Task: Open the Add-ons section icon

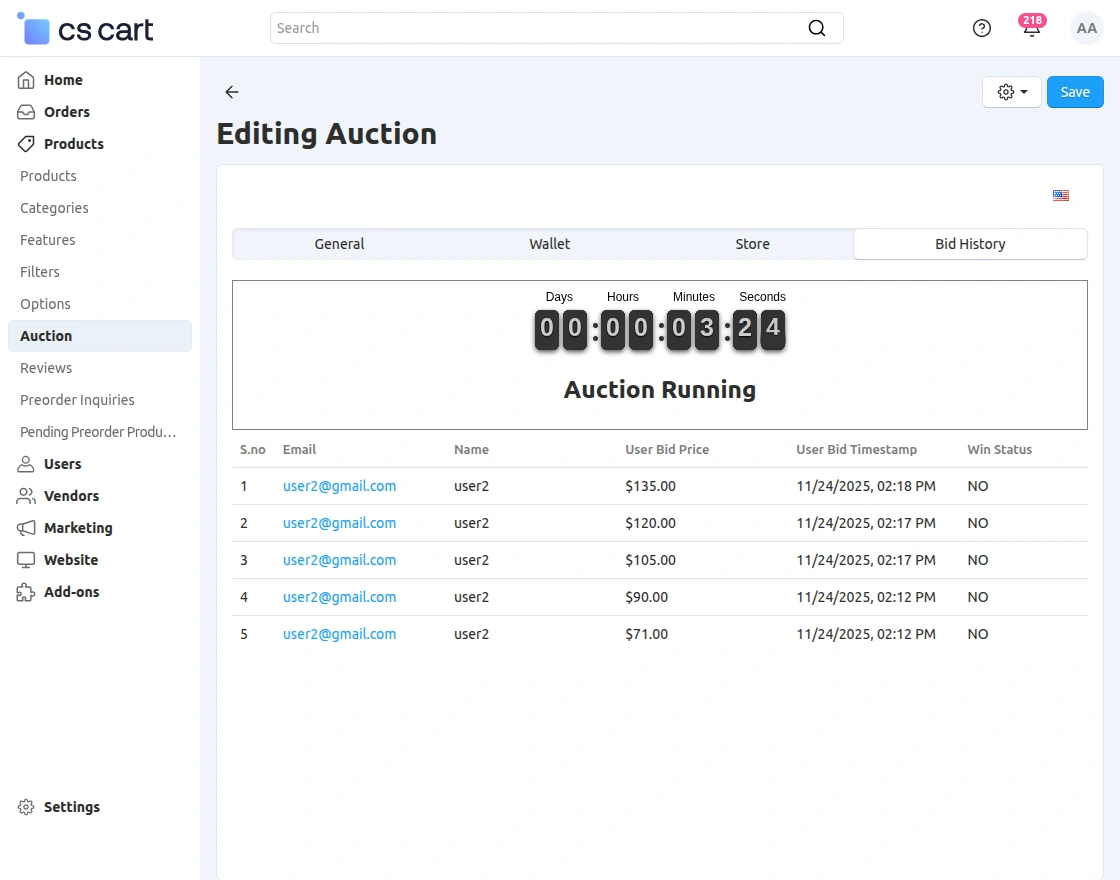Action: (x=25, y=592)
